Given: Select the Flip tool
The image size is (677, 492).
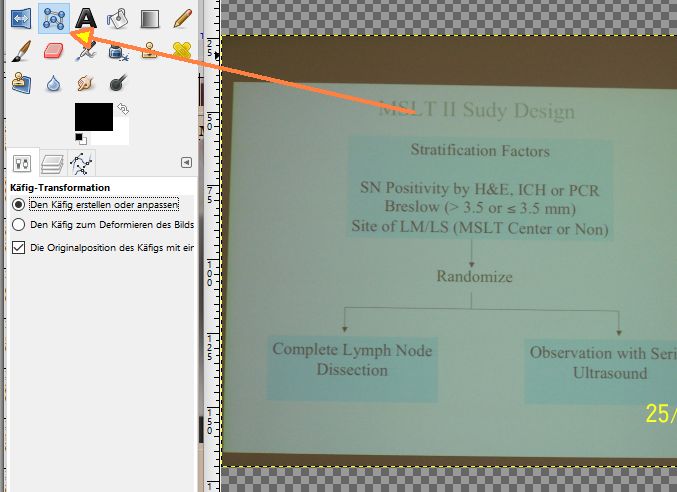Looking at the screenshot, I should pyautogui.click(x=19, y=17).
